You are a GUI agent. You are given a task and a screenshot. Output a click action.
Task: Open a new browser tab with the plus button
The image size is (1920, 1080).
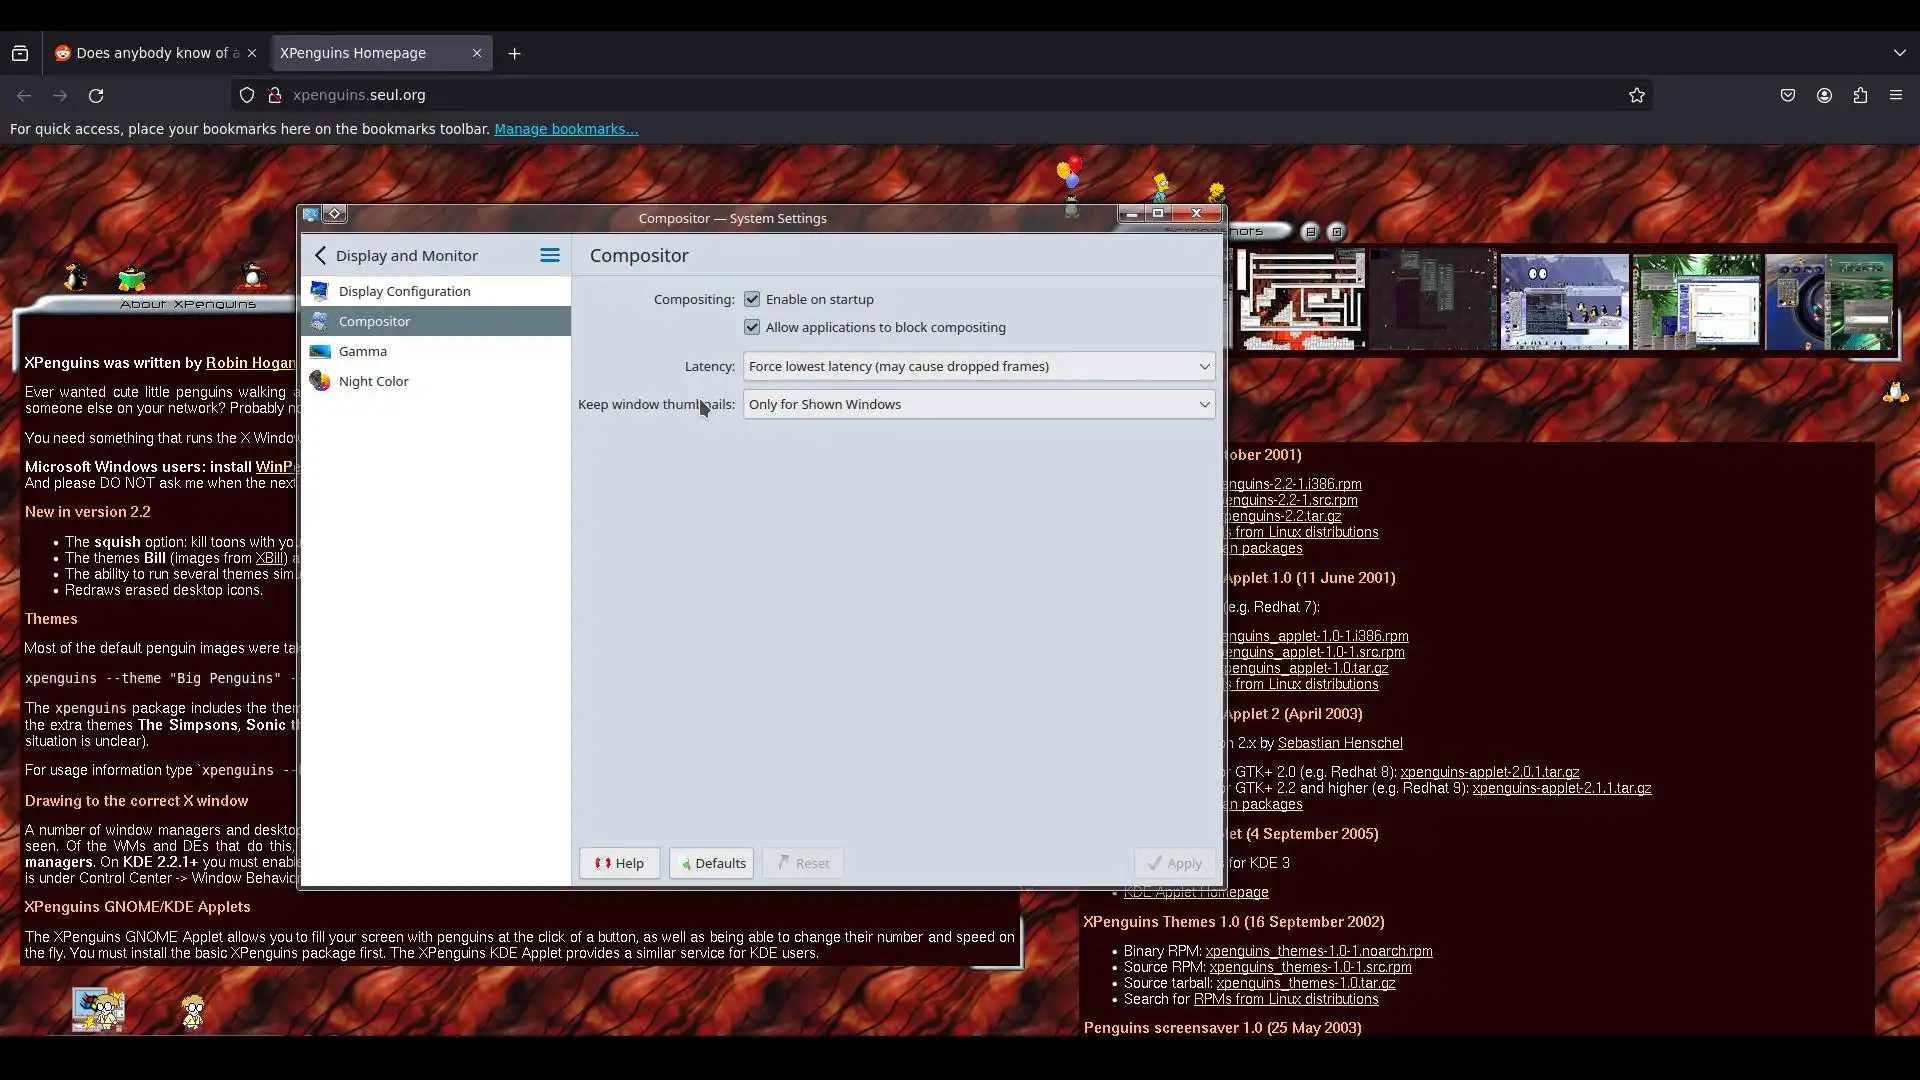tap(515, 54)
